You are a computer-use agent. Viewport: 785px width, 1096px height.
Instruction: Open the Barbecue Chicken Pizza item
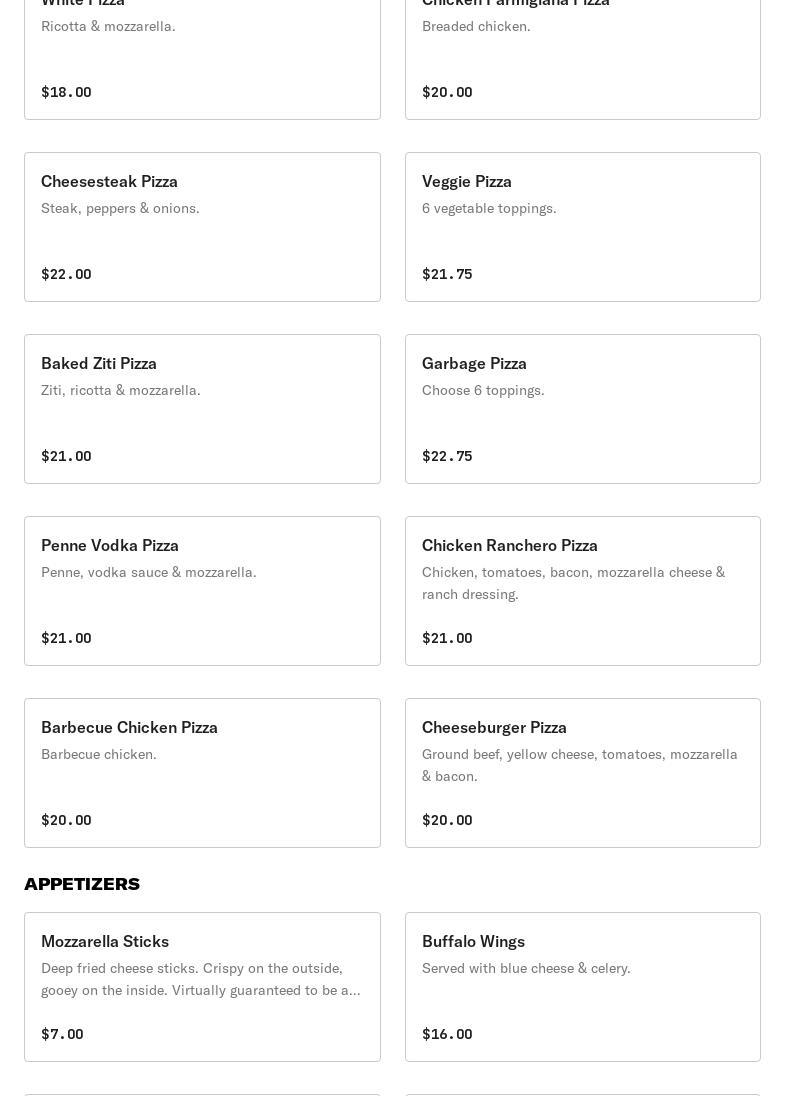pos(202,773)
